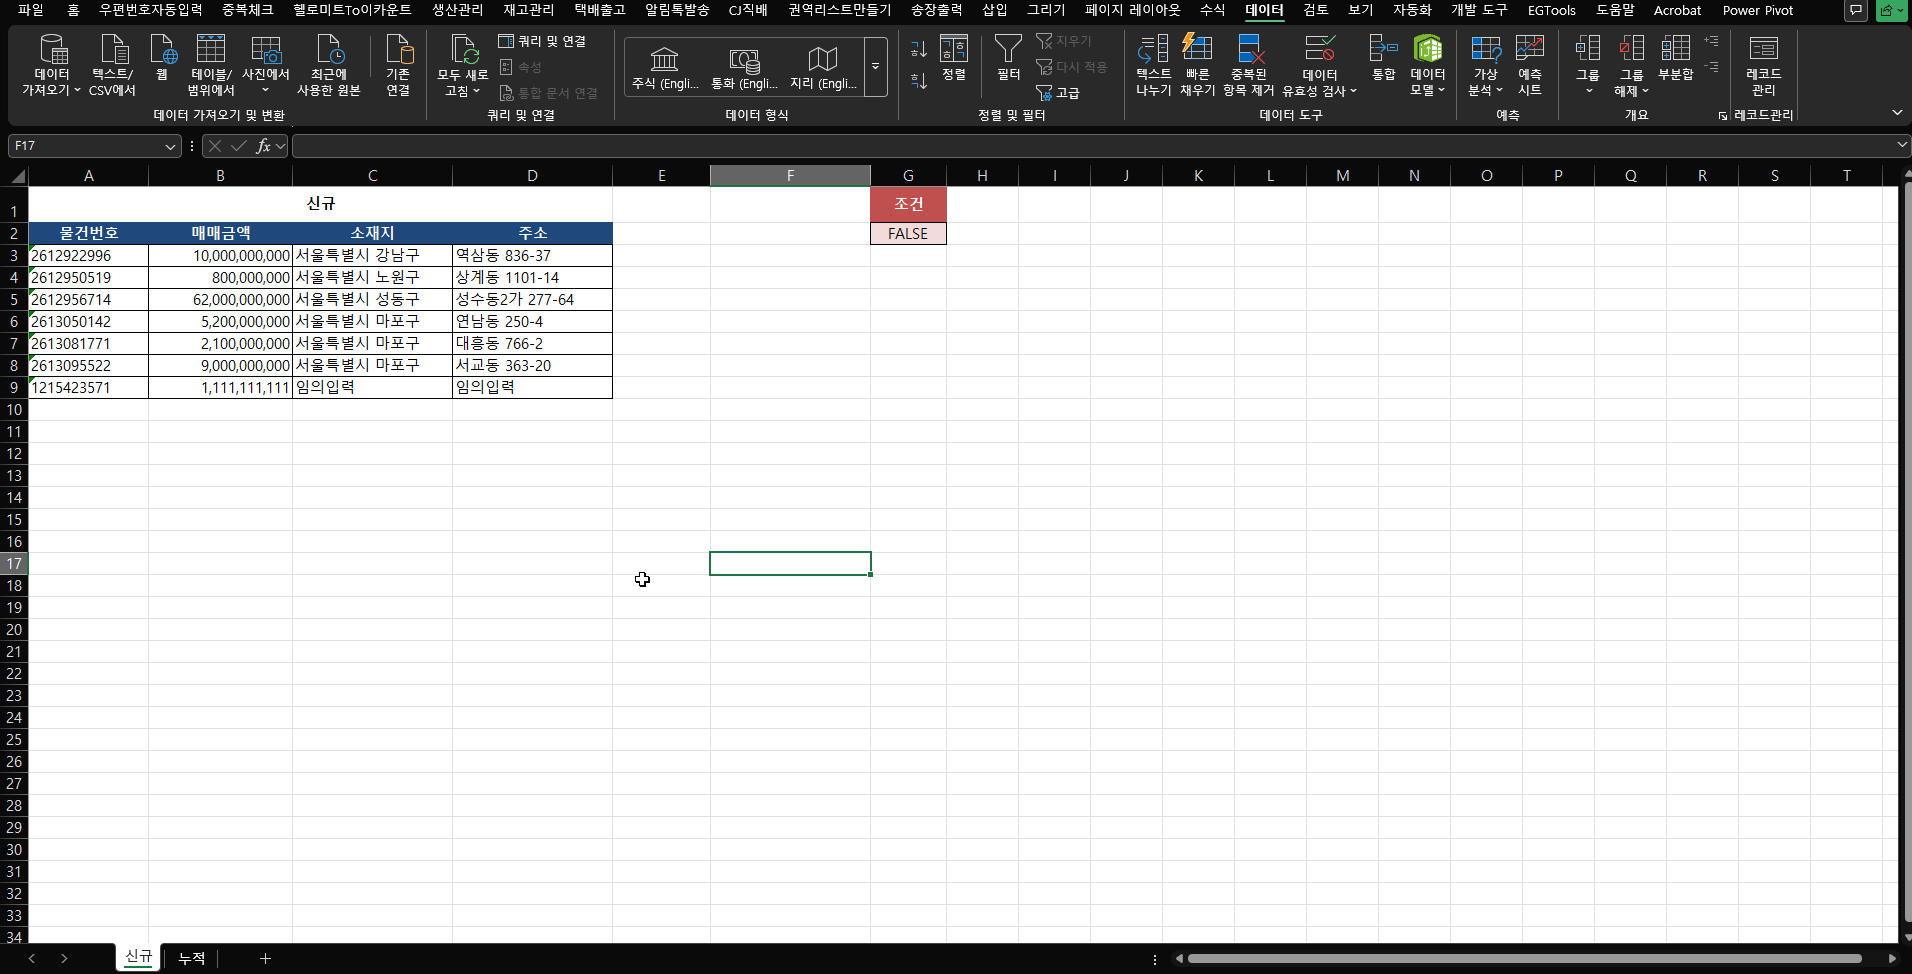Toggle the 쿼리 및 연결 pane

coord(542,41)
